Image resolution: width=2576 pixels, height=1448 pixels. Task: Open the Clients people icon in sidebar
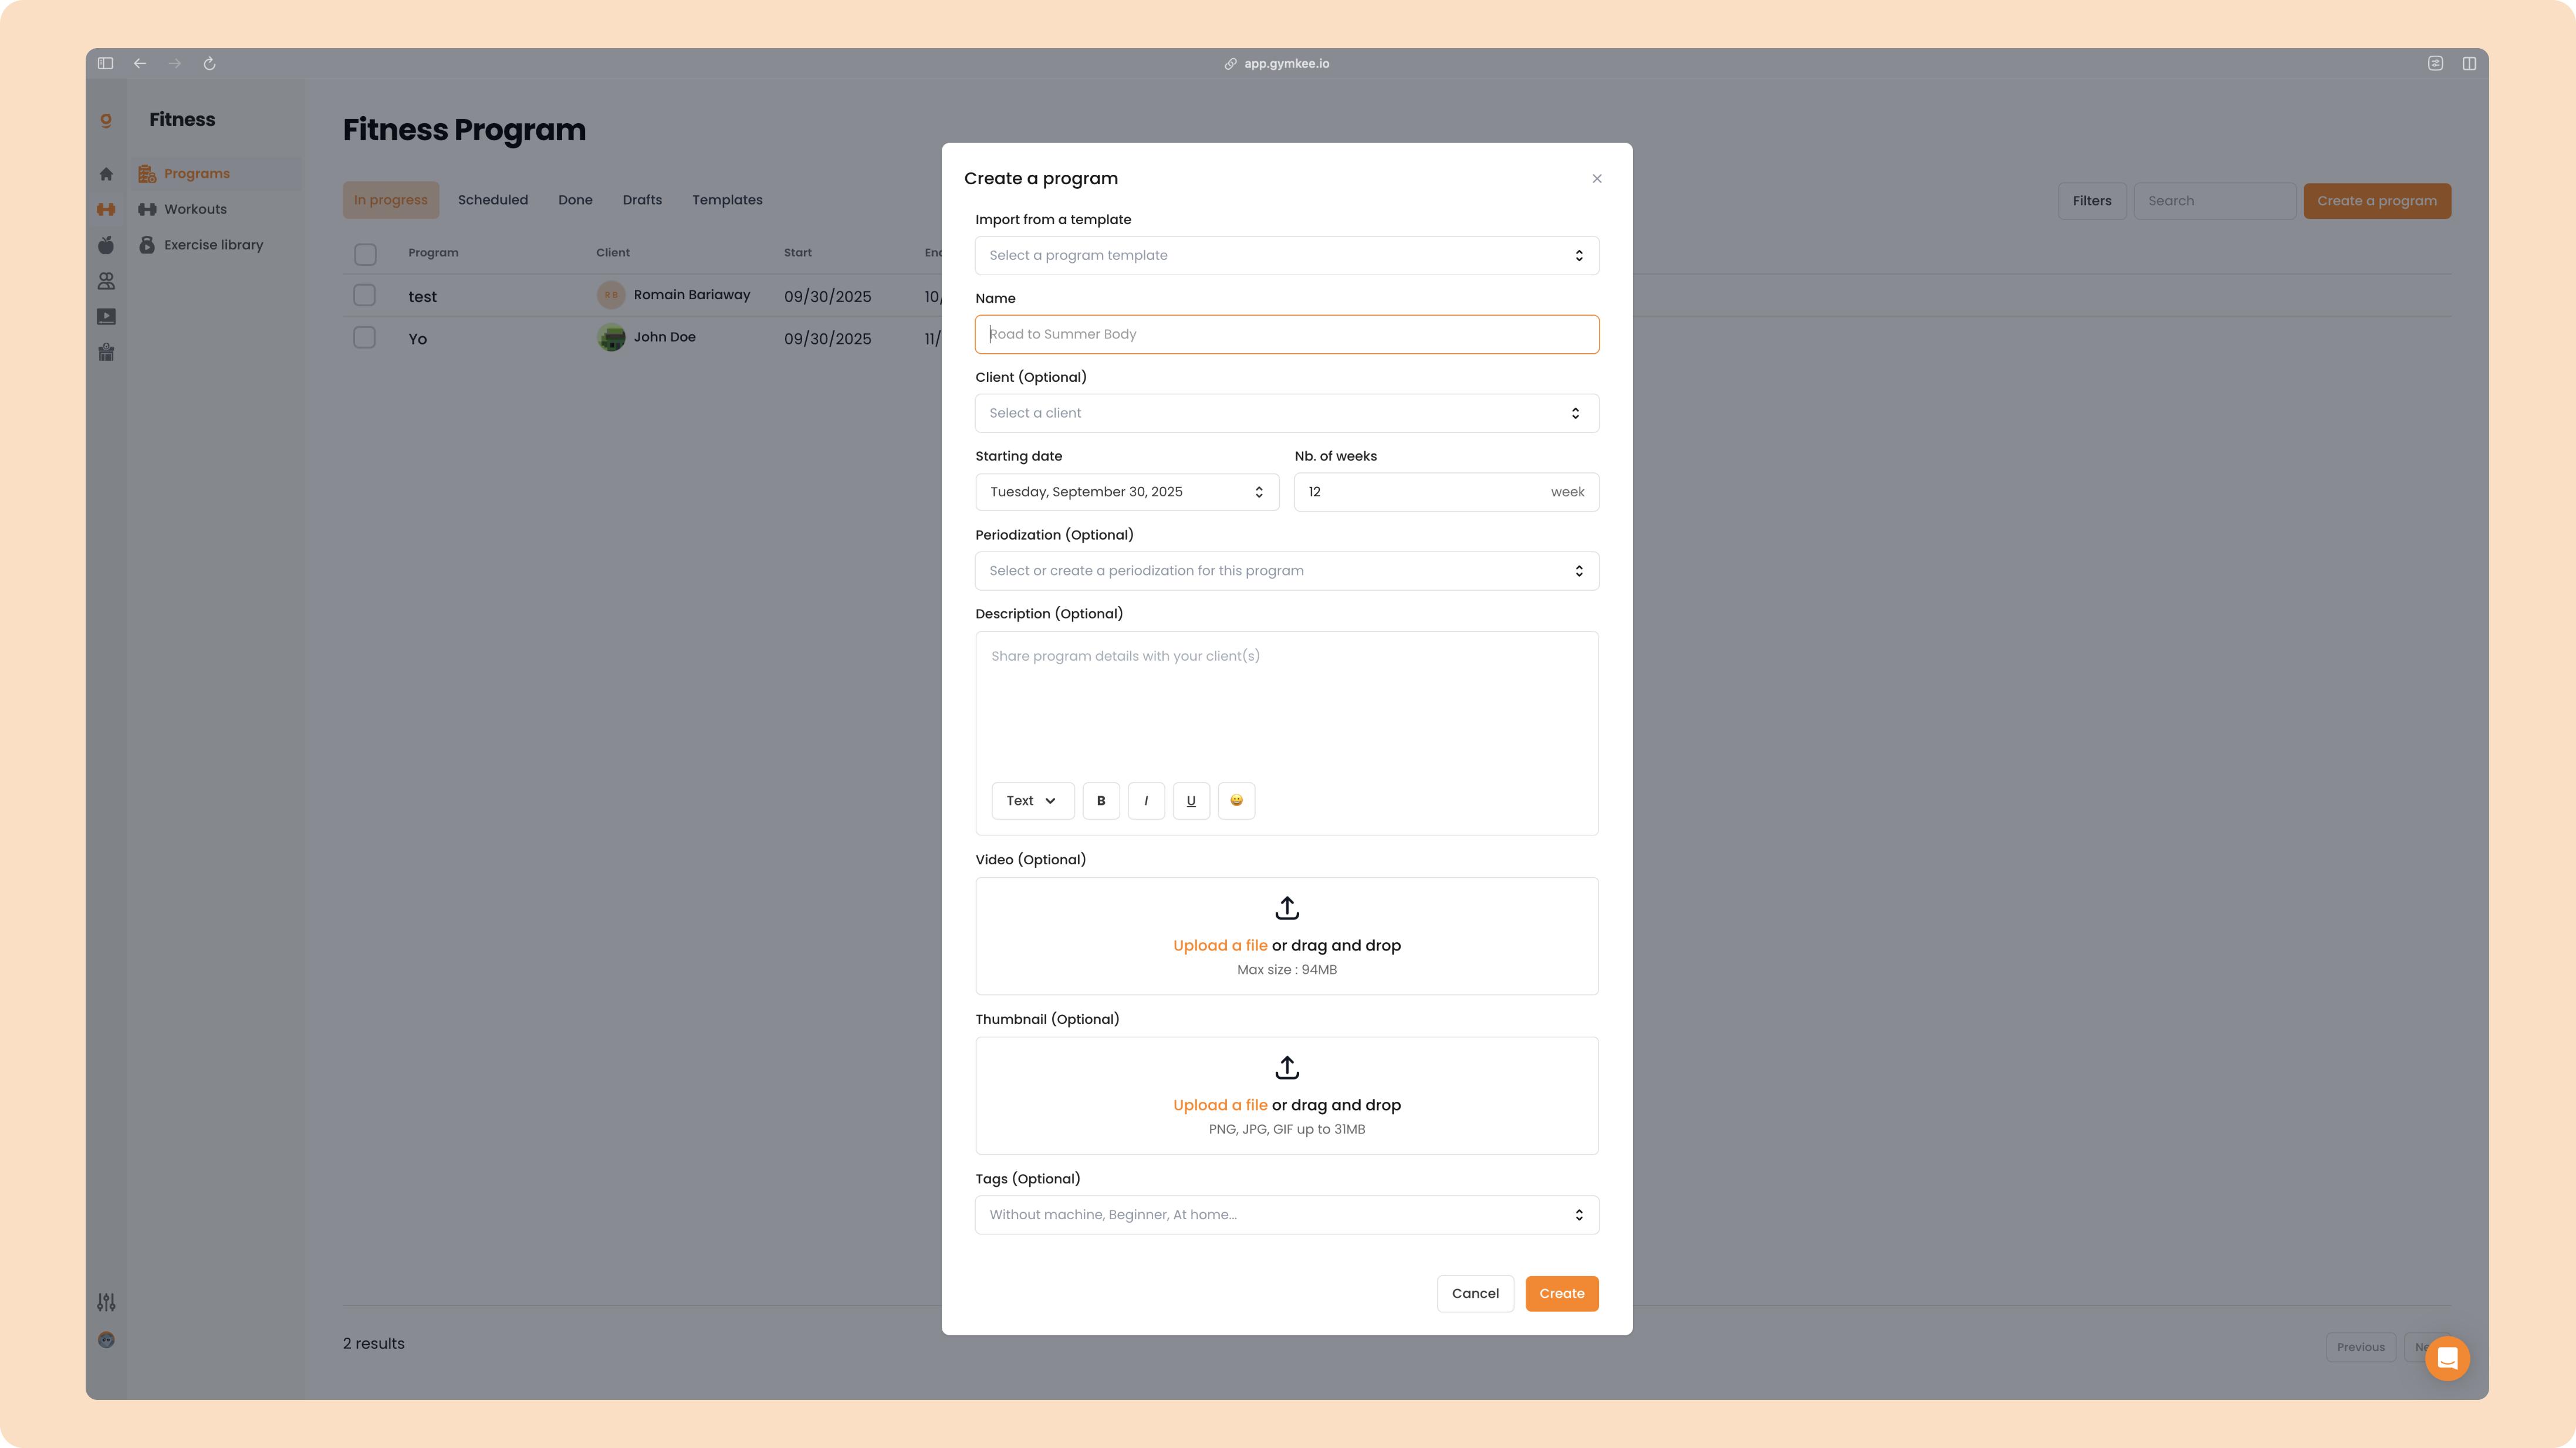(106, 281)
